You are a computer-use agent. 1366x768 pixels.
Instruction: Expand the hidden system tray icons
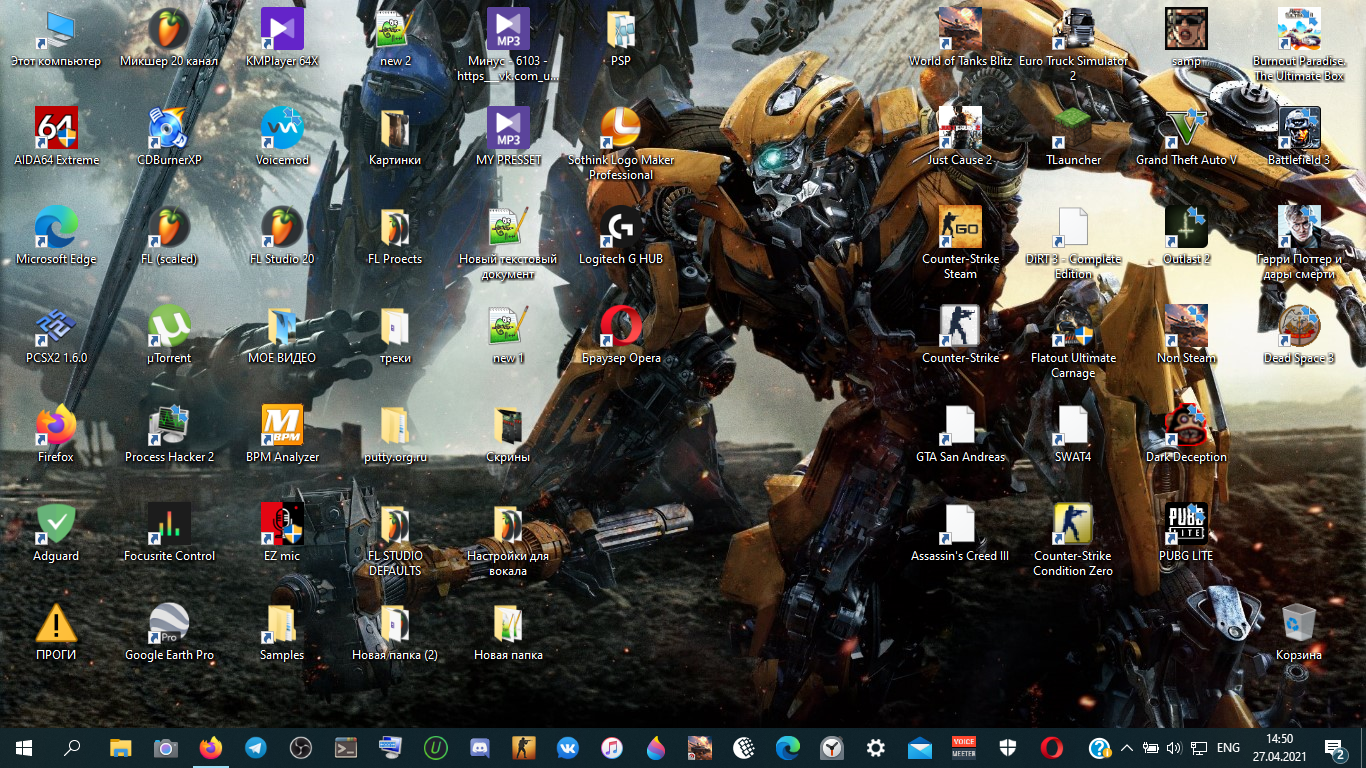[1127, 748]
